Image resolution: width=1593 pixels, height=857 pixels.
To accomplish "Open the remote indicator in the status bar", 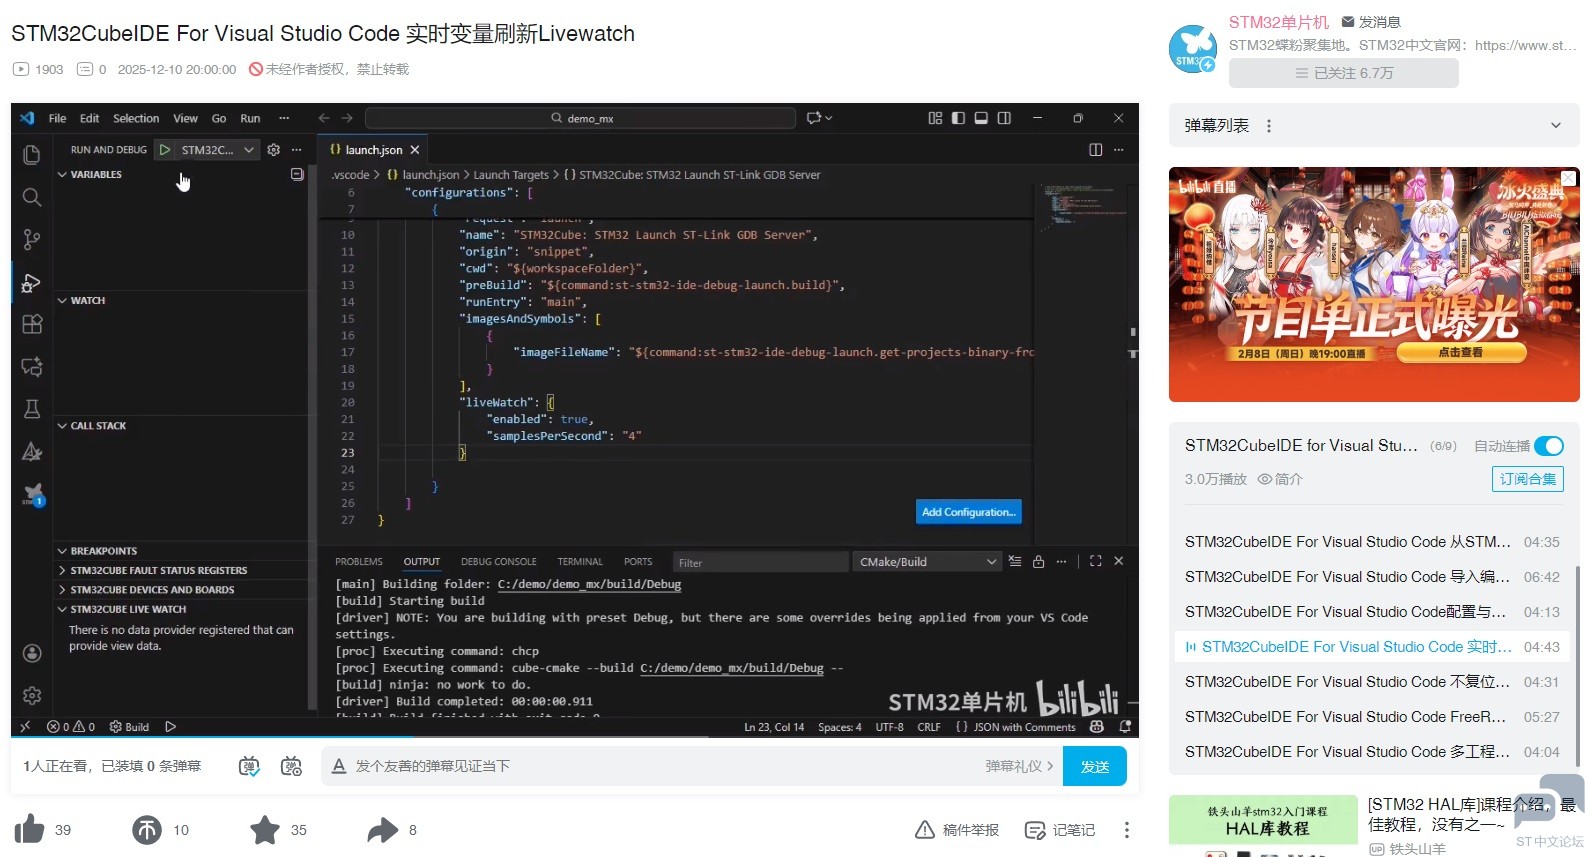I will click(x=25, y=727).
